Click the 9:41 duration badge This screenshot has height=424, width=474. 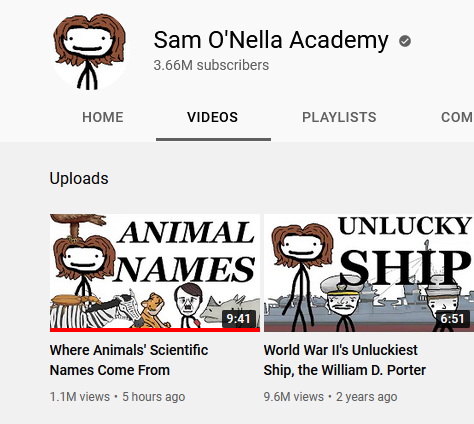[238, 319]
